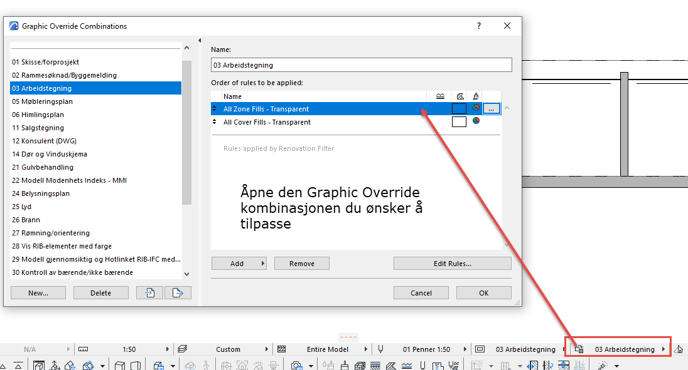688x370 pixels.
Task: Click the scale ruler icon in quick options bar
Action: (x=83, y=349)
